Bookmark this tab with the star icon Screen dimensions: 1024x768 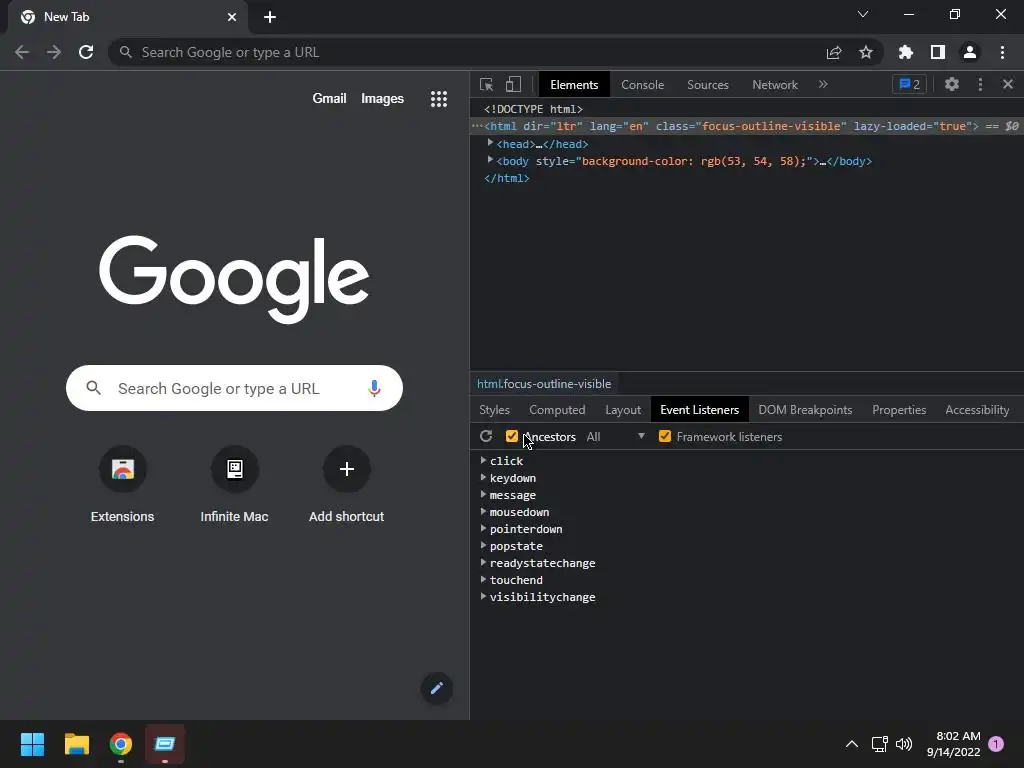(x=866, y=52)
